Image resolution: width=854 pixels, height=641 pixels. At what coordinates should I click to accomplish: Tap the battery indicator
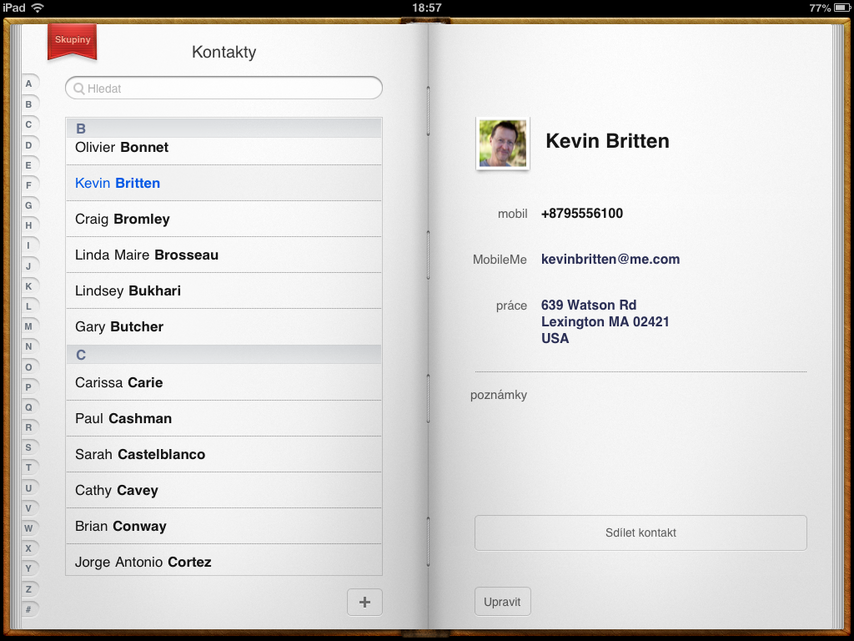pos(838,7)
